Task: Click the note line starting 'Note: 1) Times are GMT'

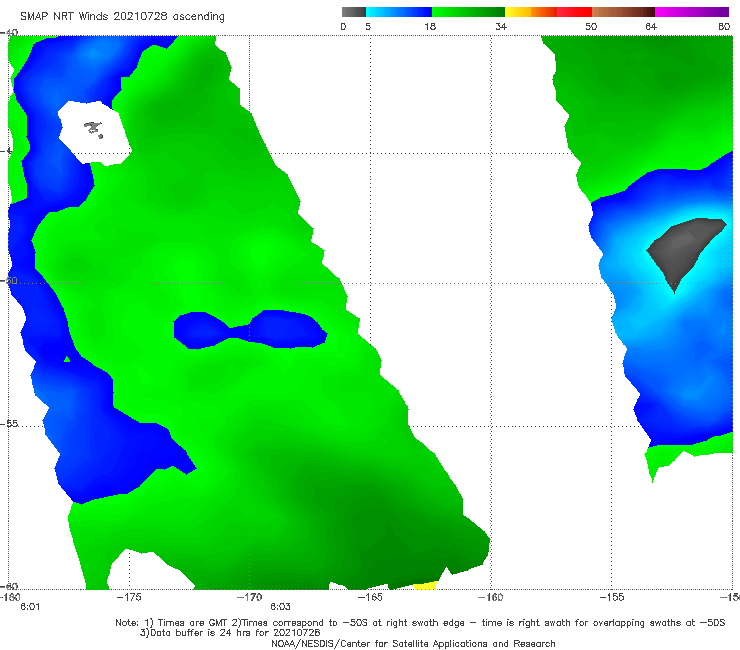Action: (x=420, y=623)
